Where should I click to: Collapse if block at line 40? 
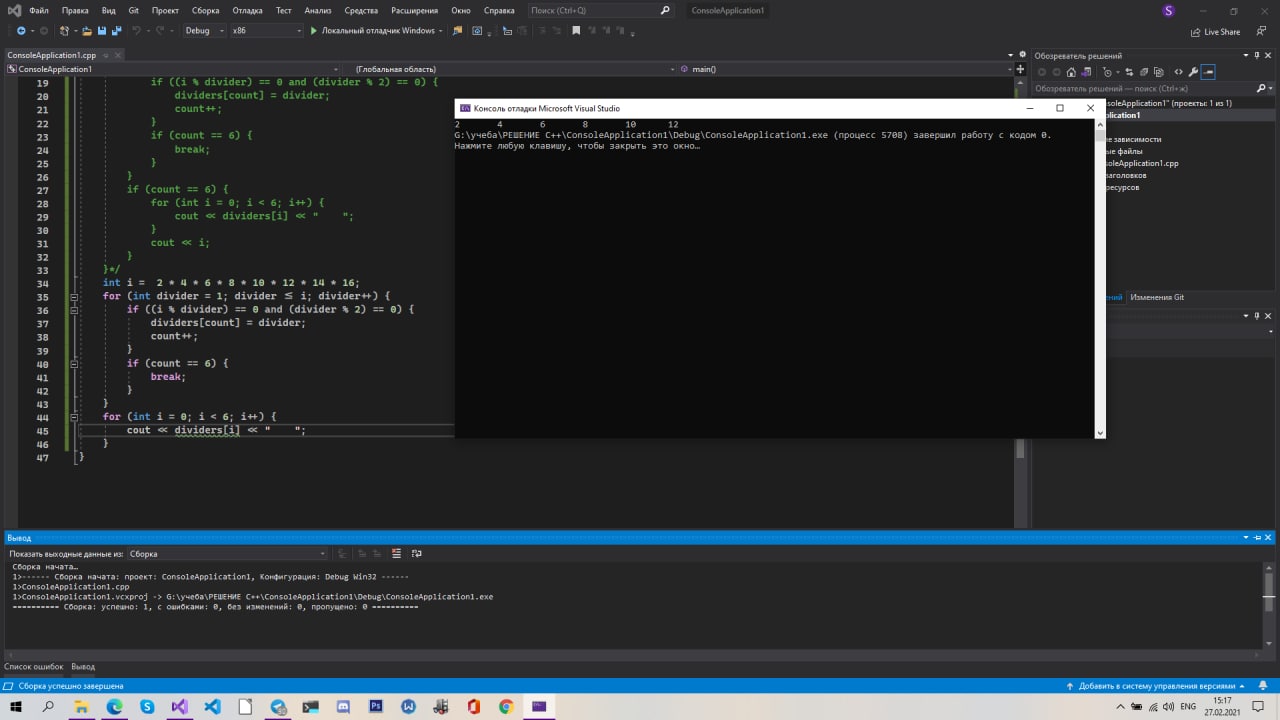75,364
